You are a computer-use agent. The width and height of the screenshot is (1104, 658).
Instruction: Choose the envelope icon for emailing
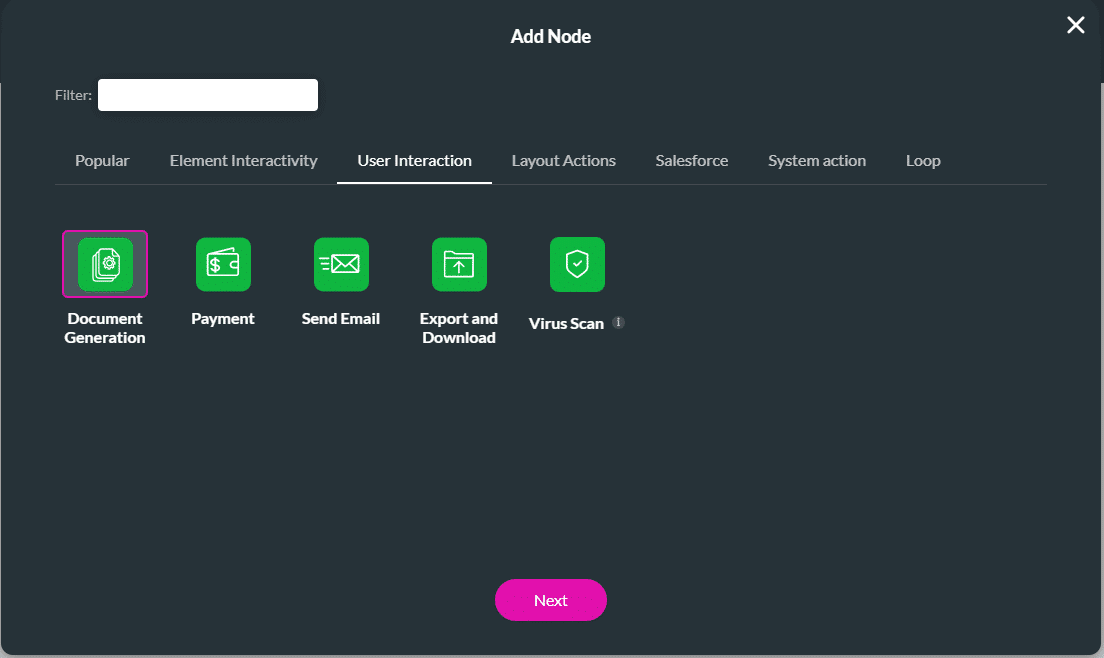(x=341, y=264)
